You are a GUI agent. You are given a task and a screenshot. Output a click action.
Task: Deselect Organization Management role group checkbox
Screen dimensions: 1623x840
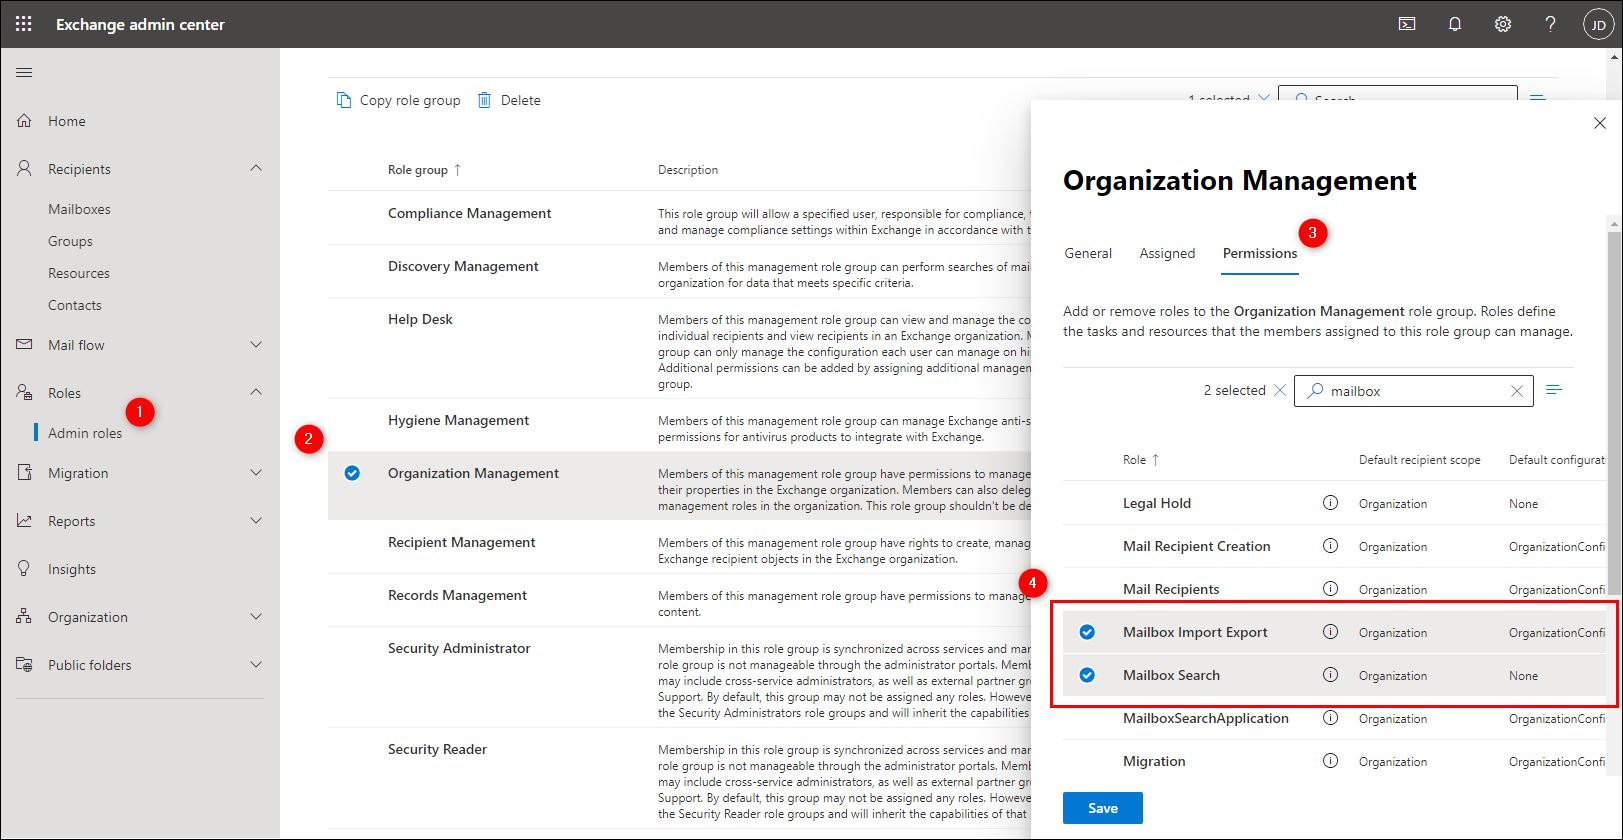pyautogui.click(x=352, y=473)
